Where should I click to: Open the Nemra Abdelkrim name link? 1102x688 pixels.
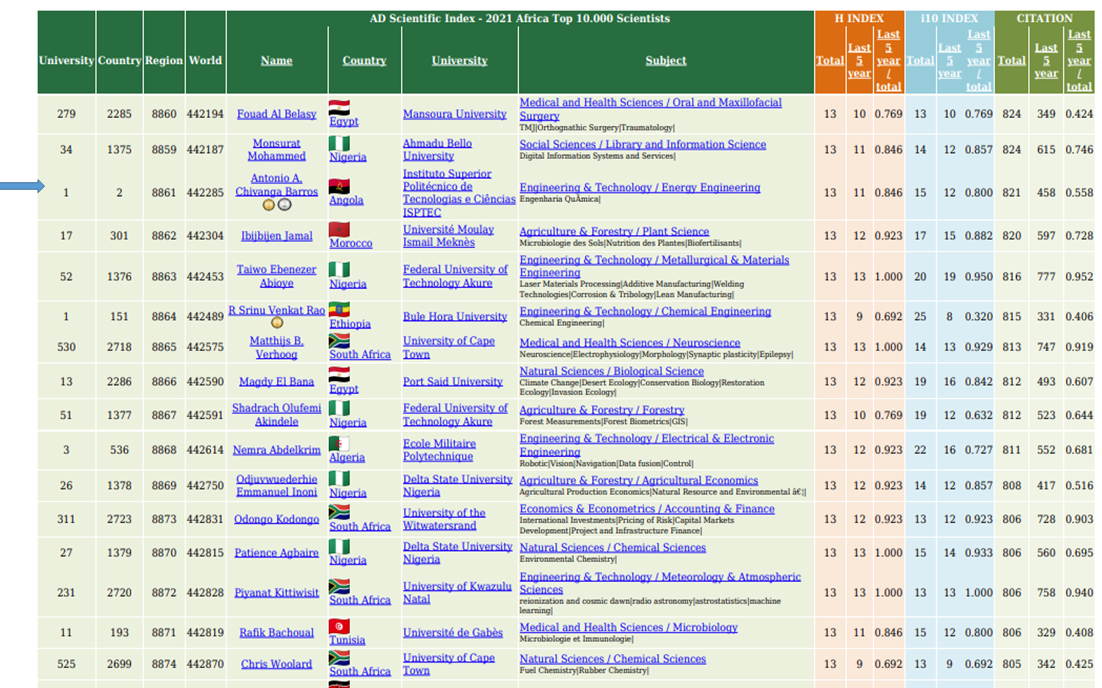pos(277,450)
